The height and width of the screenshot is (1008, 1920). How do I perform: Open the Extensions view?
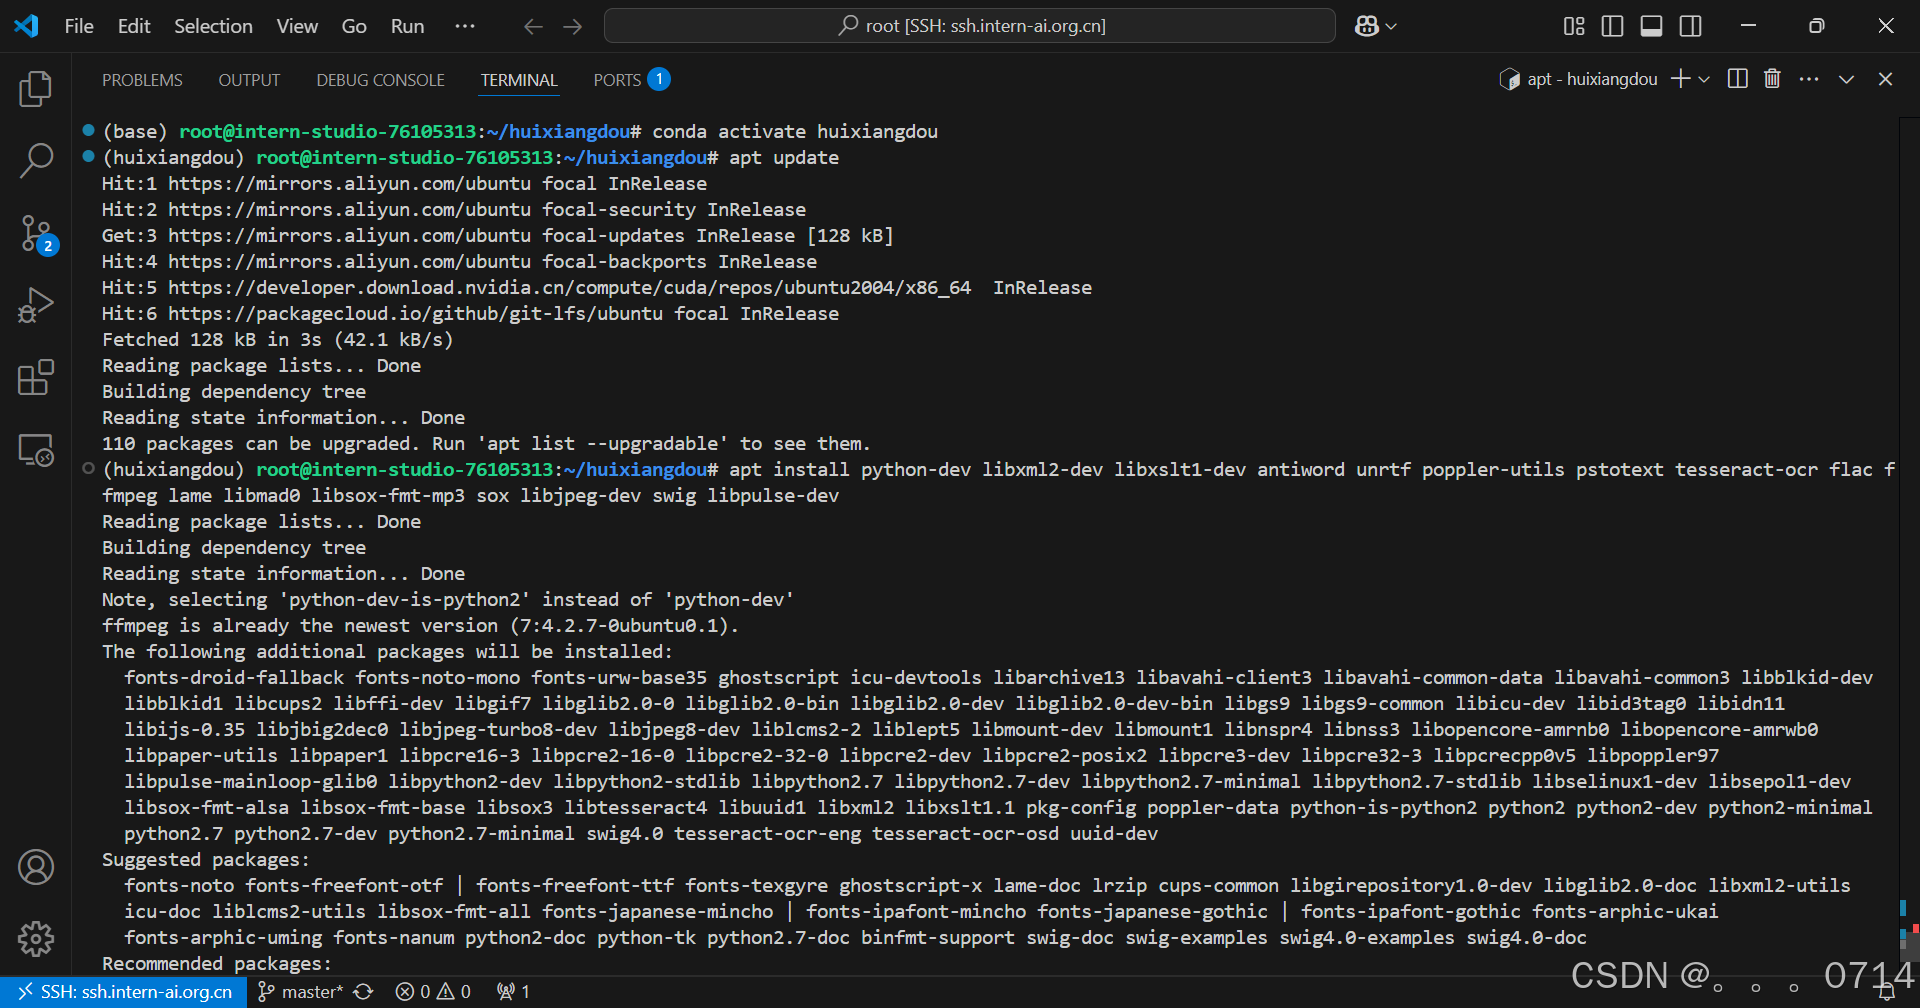[x=36, y=377]
